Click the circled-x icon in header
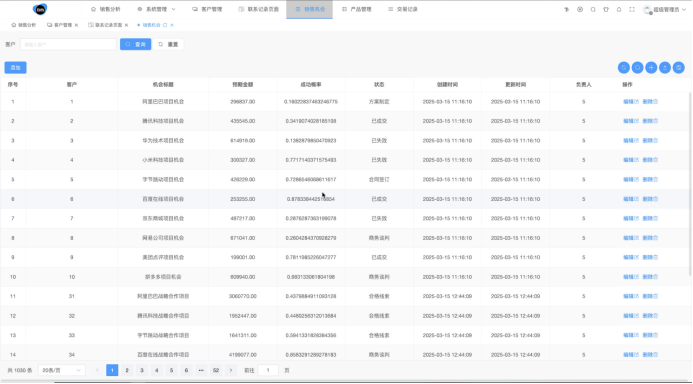The width and height of the screenshot is (693, 384). coord(580,9)
